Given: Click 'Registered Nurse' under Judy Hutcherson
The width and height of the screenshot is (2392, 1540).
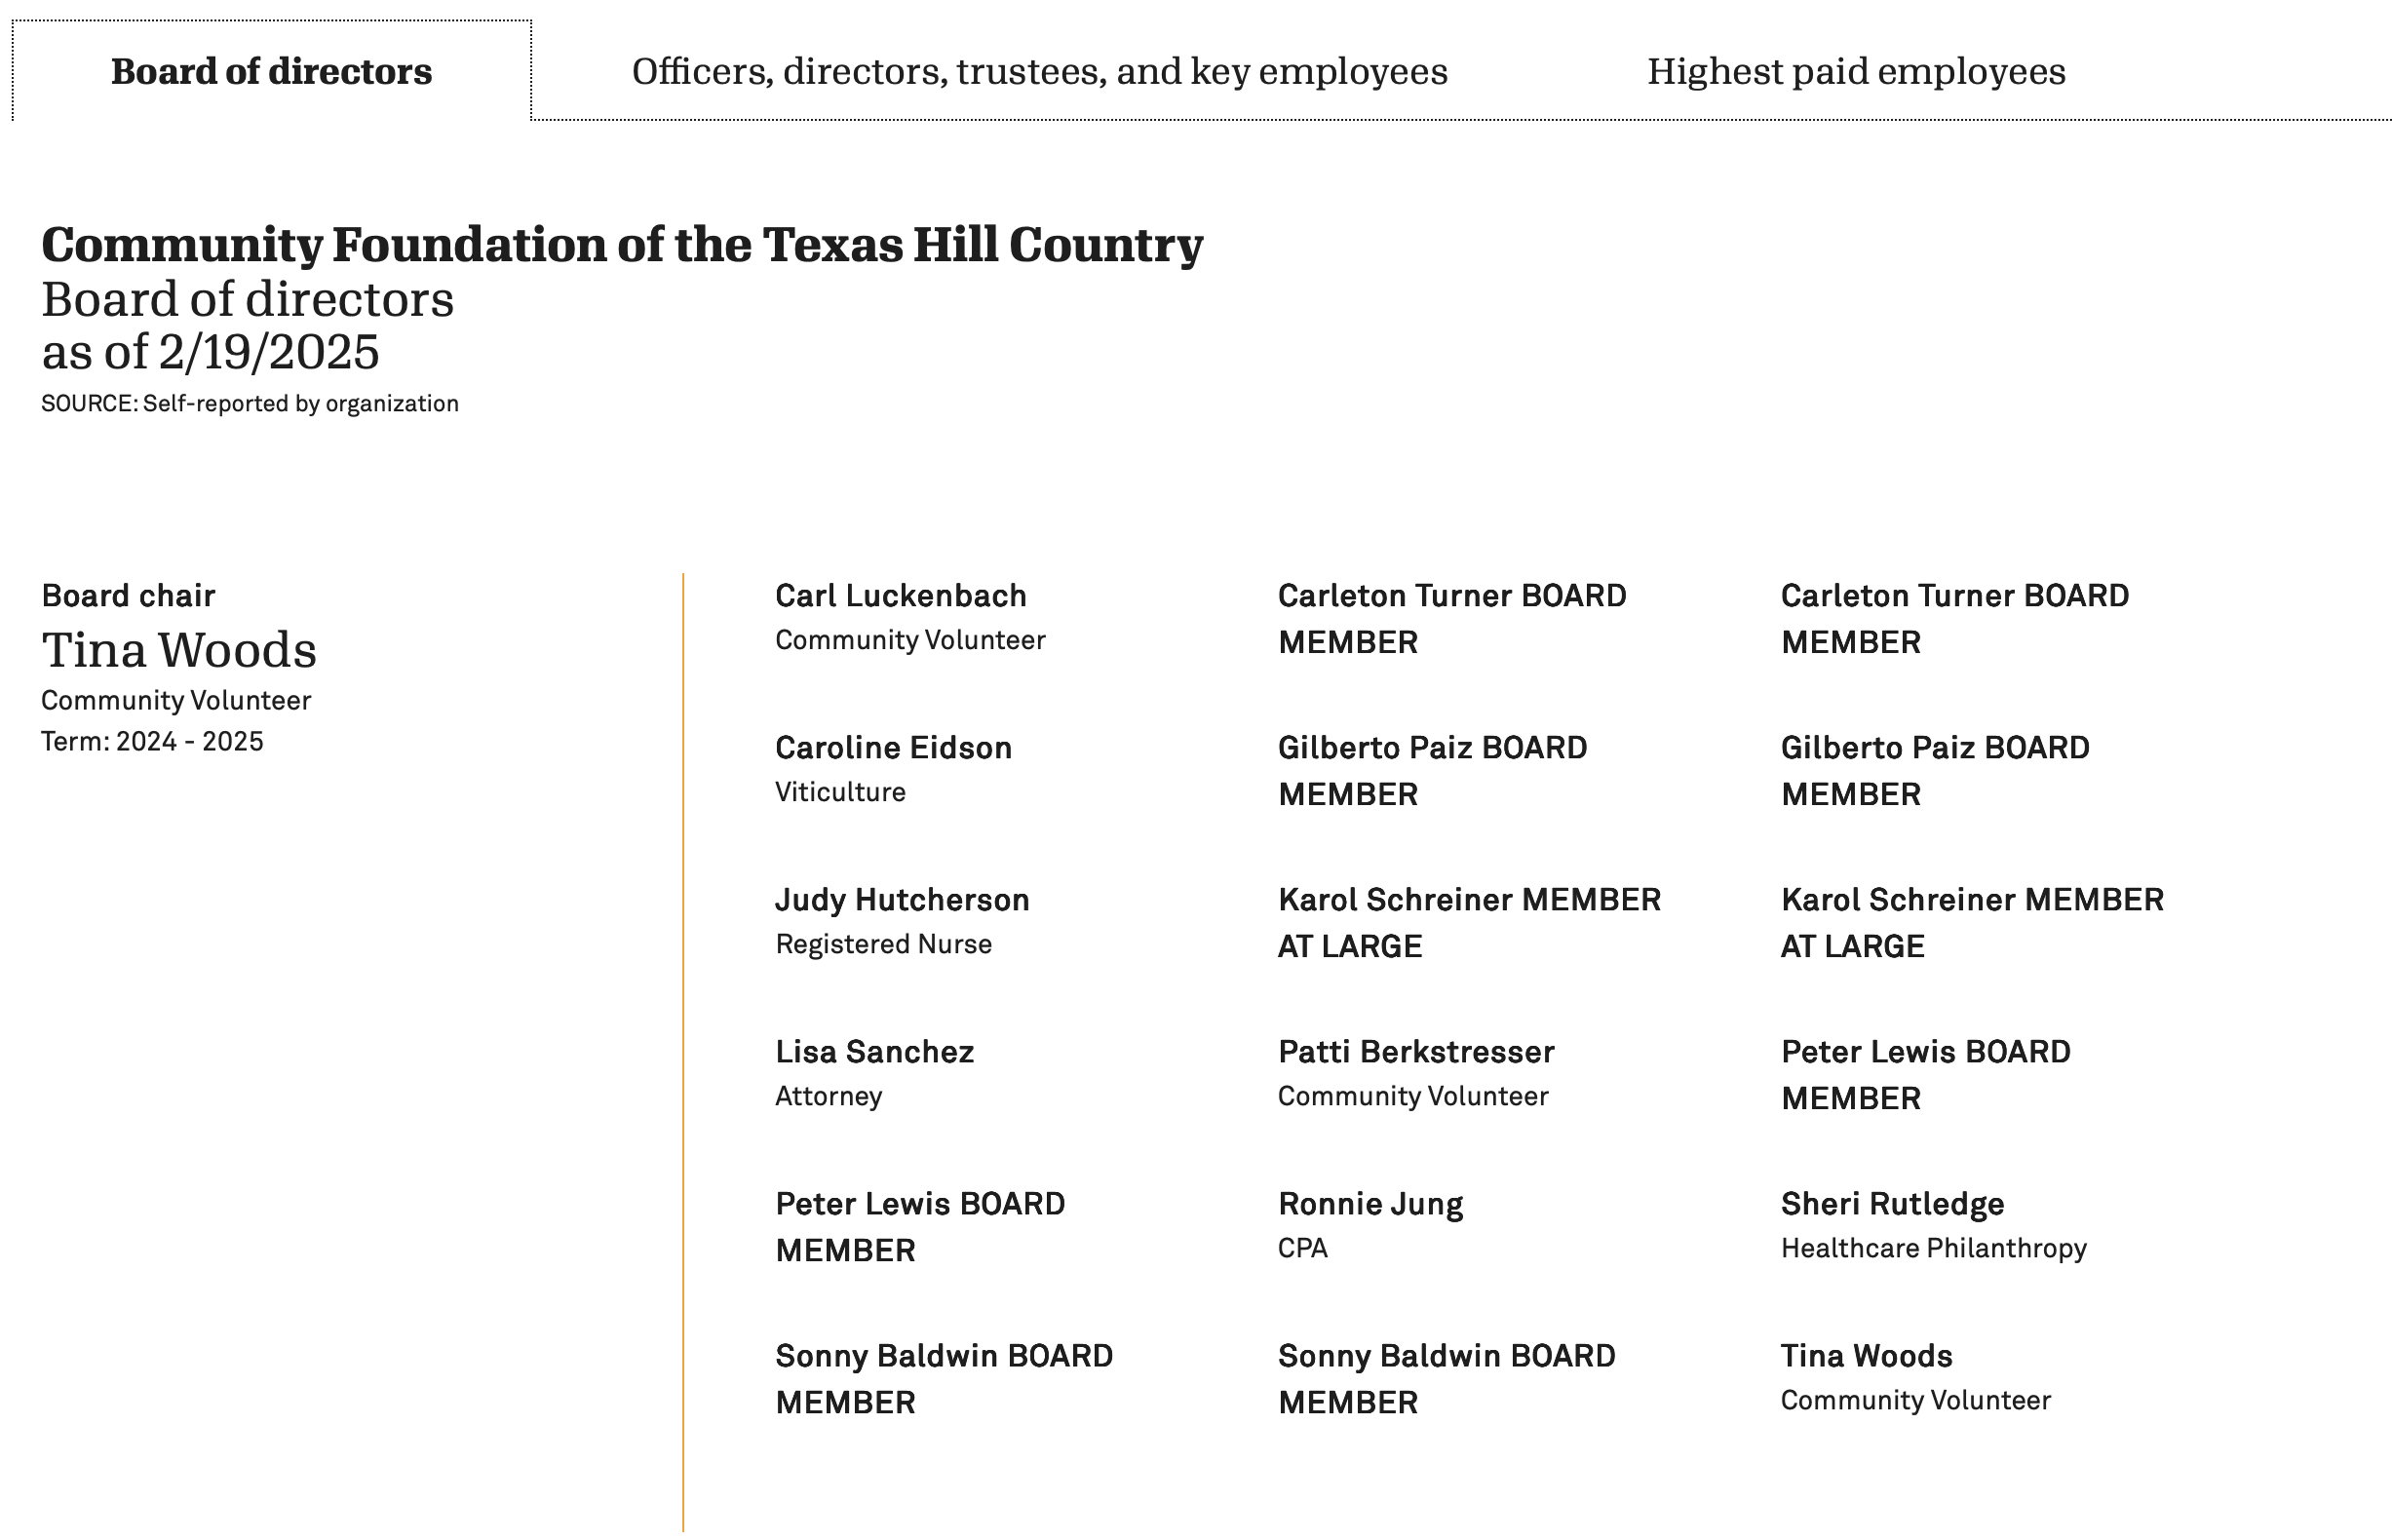Looking at the screenshot, I should pyautogui.click(x=884, y=944).
